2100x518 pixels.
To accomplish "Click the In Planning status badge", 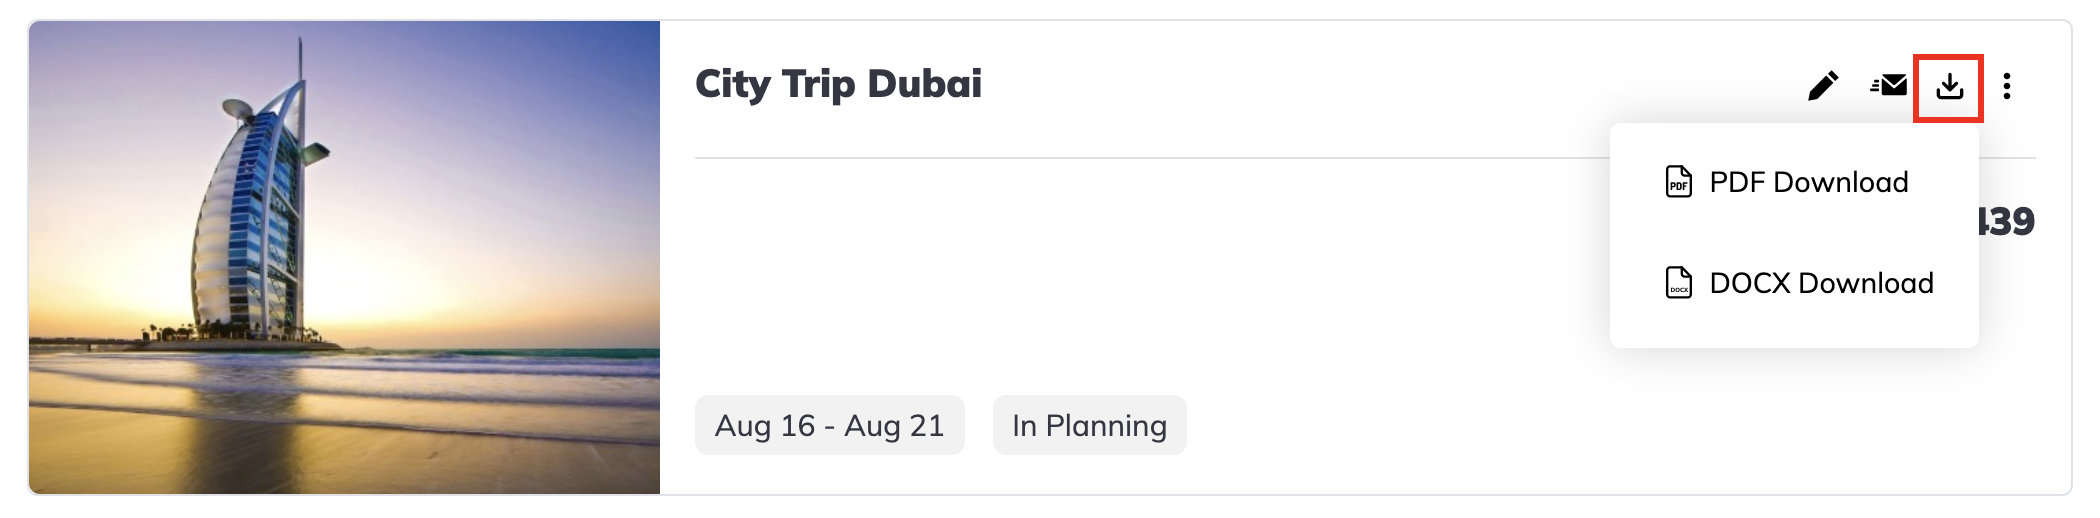I will [1089, 425].
